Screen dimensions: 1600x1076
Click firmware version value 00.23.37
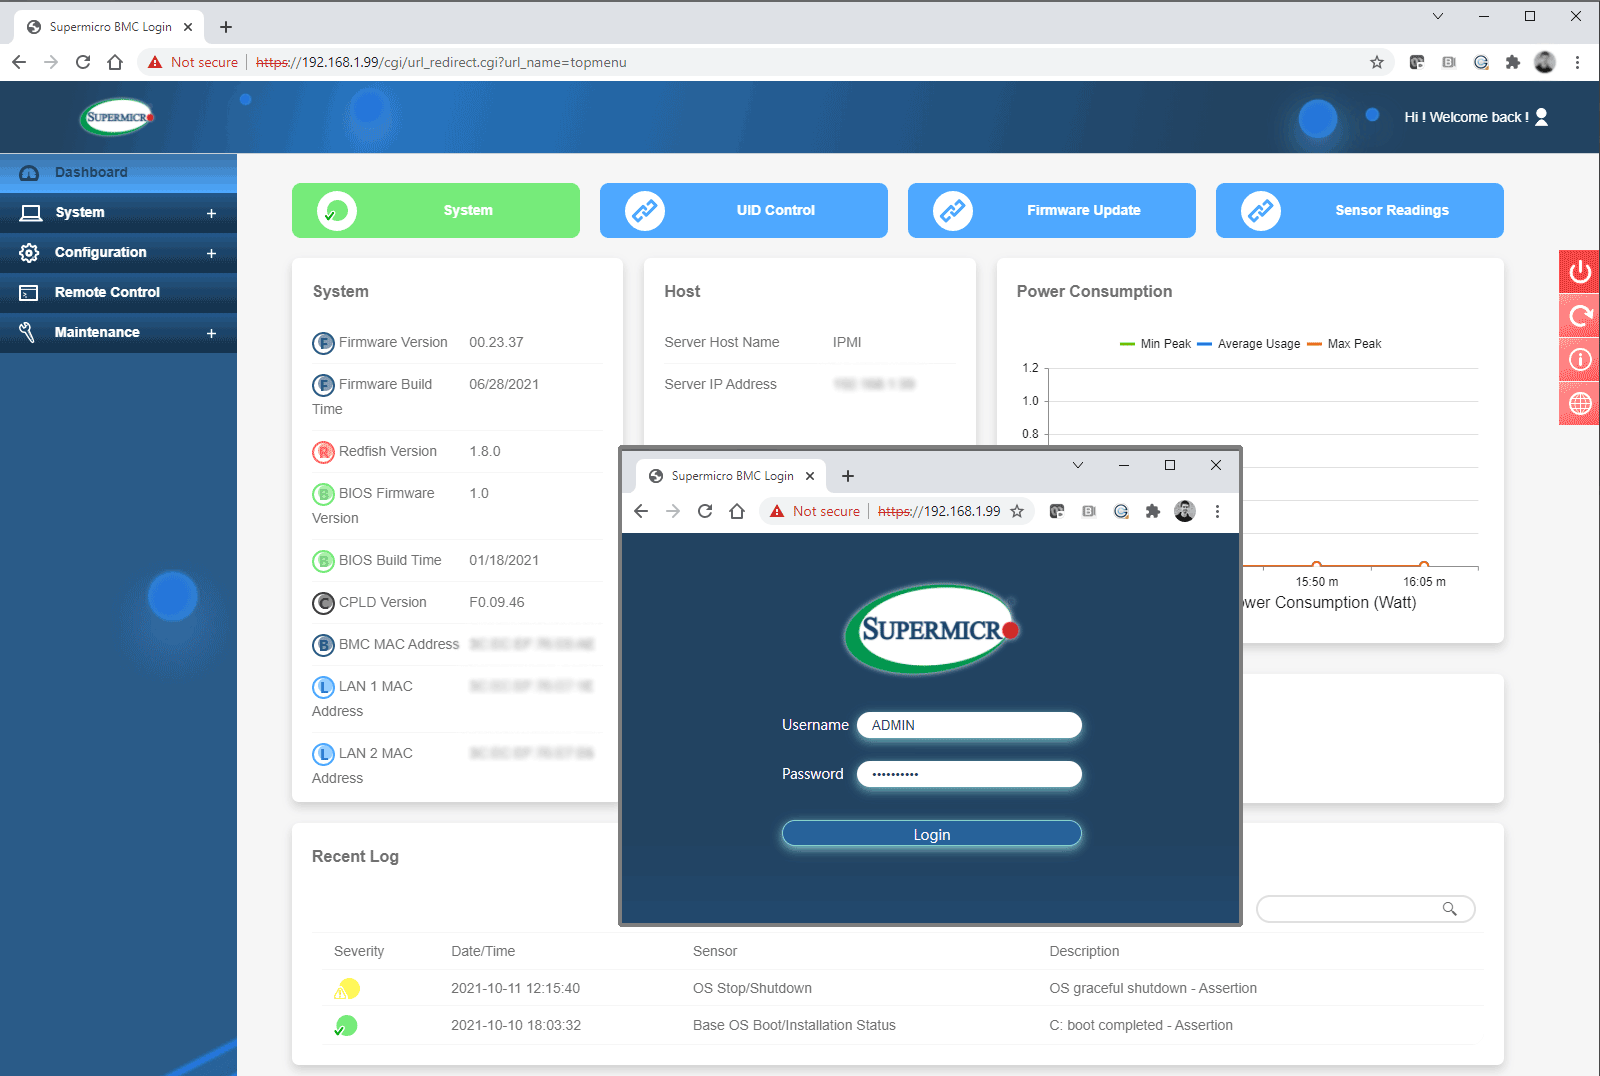(496, 342)
